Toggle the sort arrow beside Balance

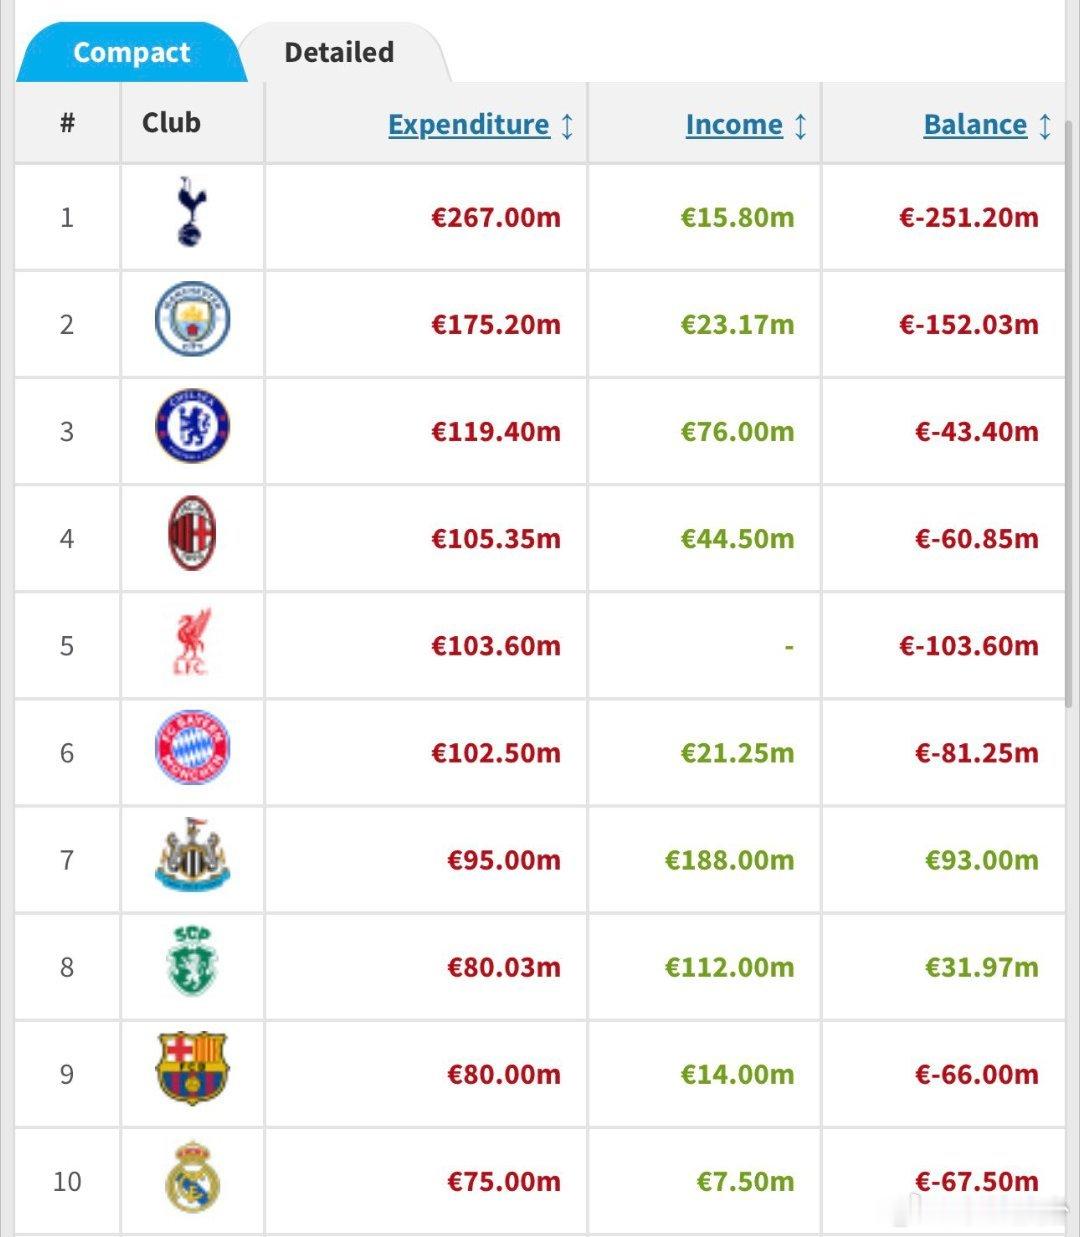pyautogui.click(x=1045, y=126)
